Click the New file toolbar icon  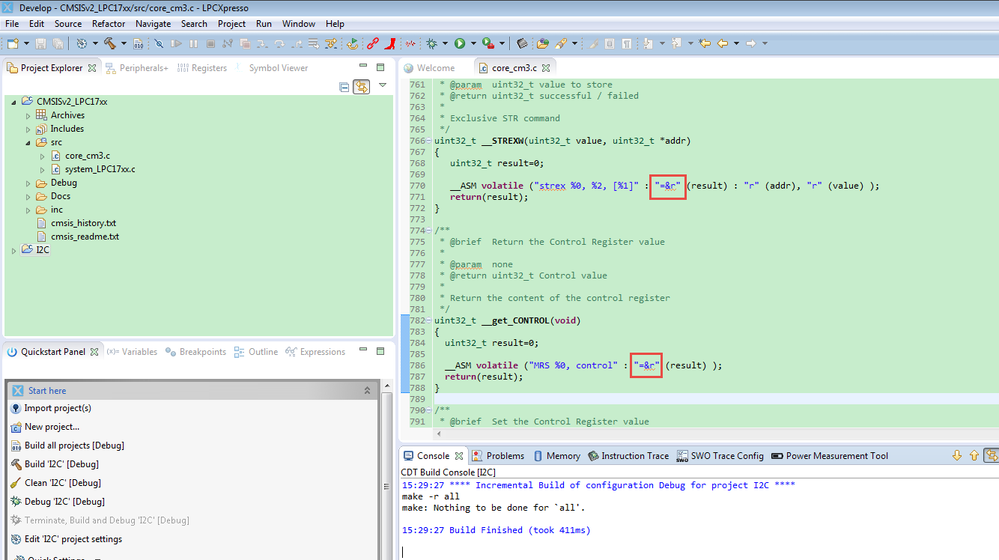coord(13,43)
